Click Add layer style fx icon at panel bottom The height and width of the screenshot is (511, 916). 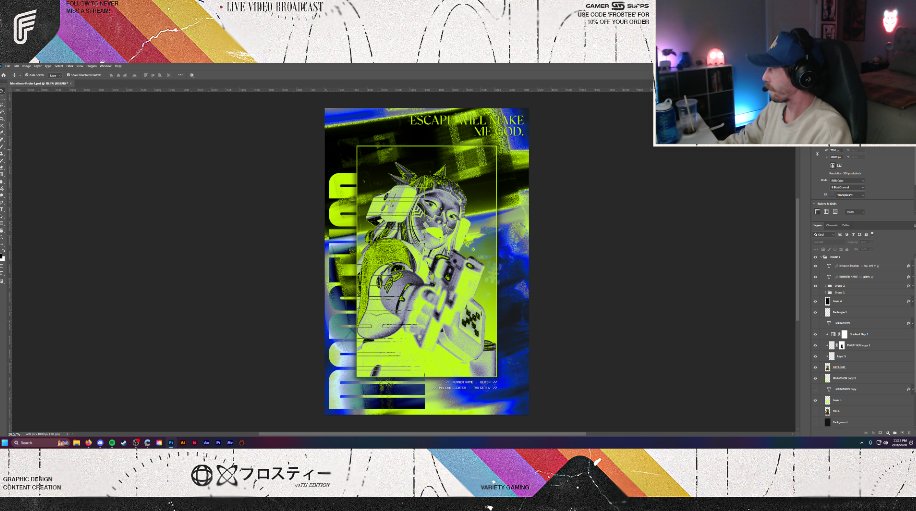(x=873, y=433)
